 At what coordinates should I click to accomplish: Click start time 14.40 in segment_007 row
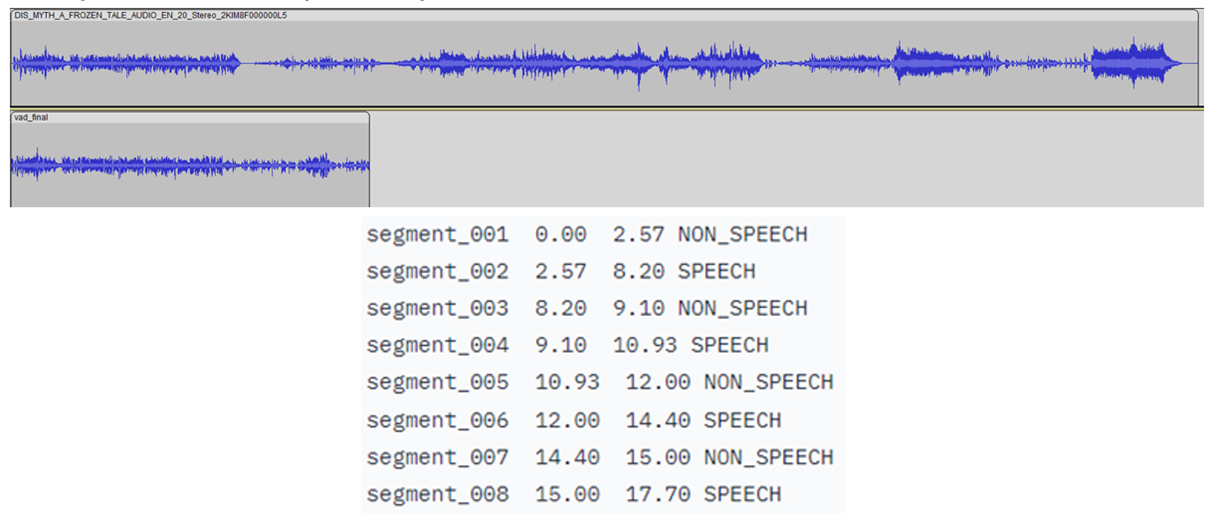point(567,456)
